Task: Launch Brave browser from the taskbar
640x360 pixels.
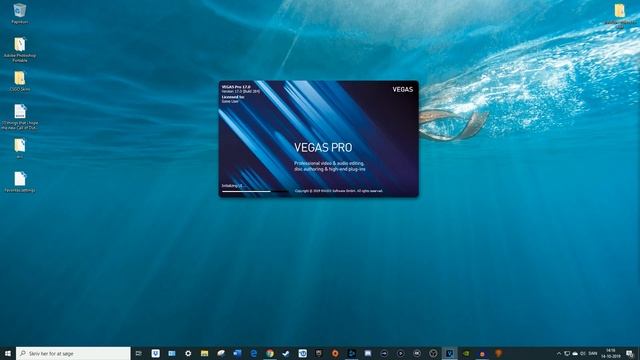Action: pos(498,353)
